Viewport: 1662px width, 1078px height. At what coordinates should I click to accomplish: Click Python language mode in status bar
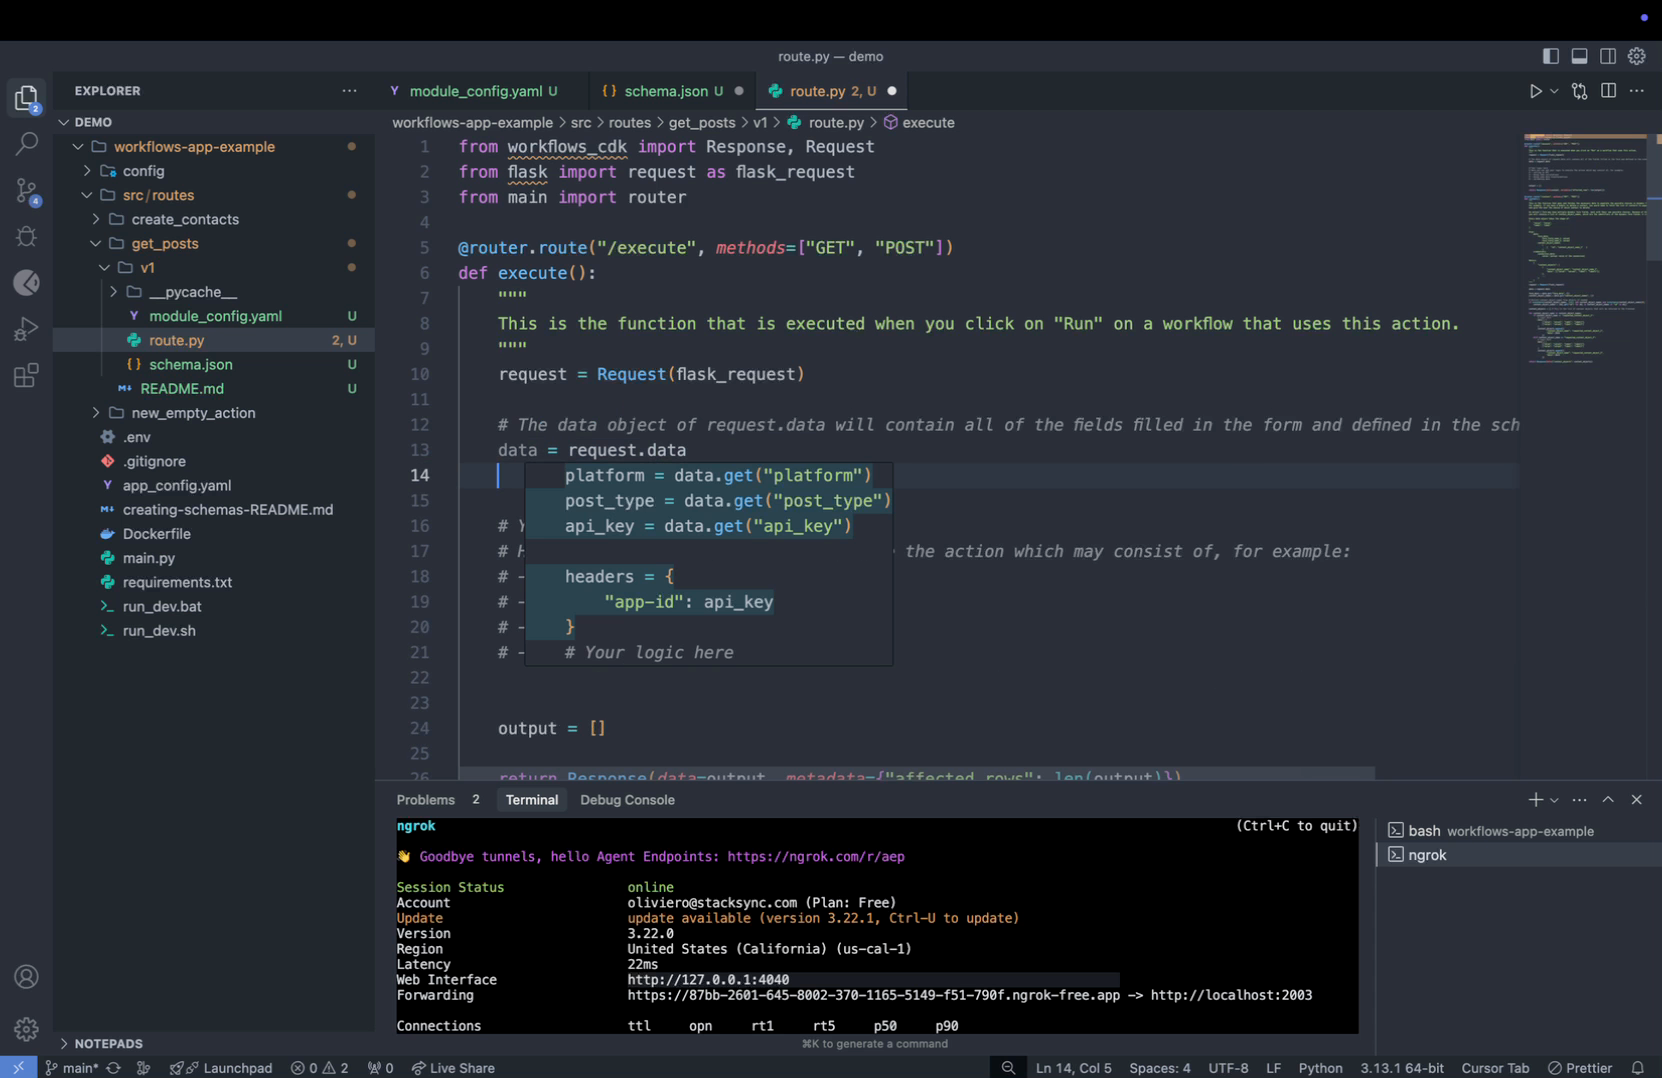pyautogui.click(x=1320, y=1068)
